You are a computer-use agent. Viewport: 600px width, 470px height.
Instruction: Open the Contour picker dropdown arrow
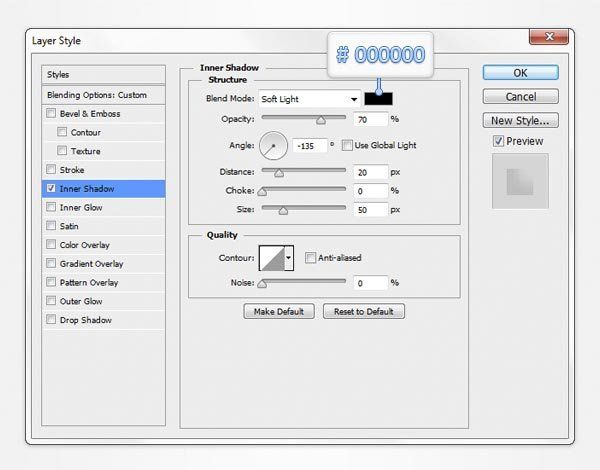289,258
